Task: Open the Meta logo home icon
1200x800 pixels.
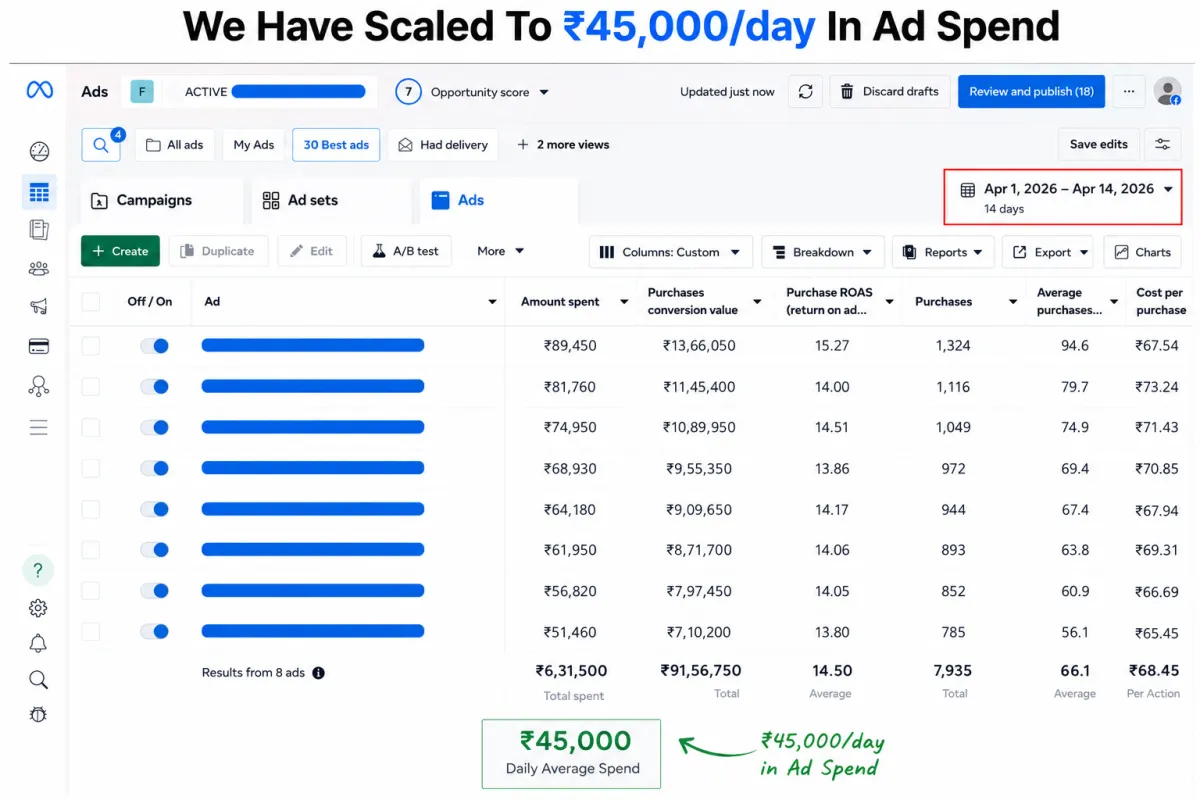Action: 39,91
